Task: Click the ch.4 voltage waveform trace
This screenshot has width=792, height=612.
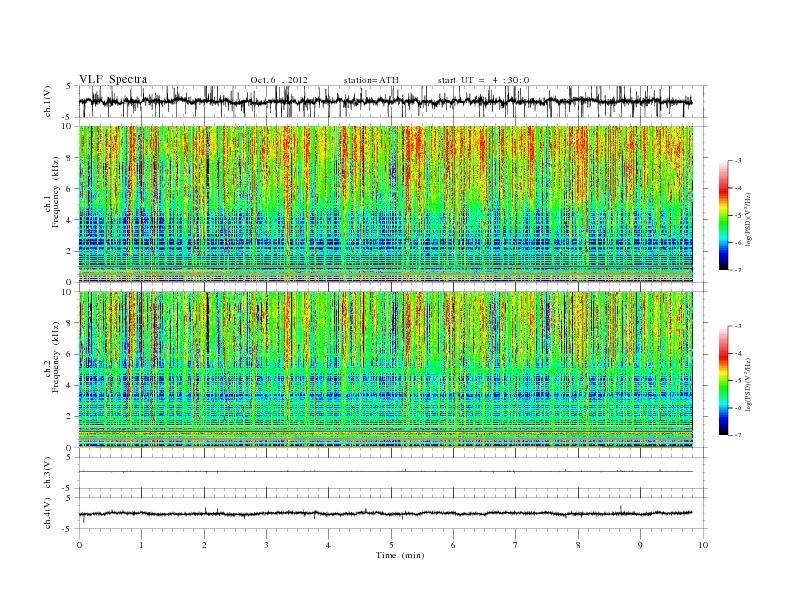Action: click(385, 514)
